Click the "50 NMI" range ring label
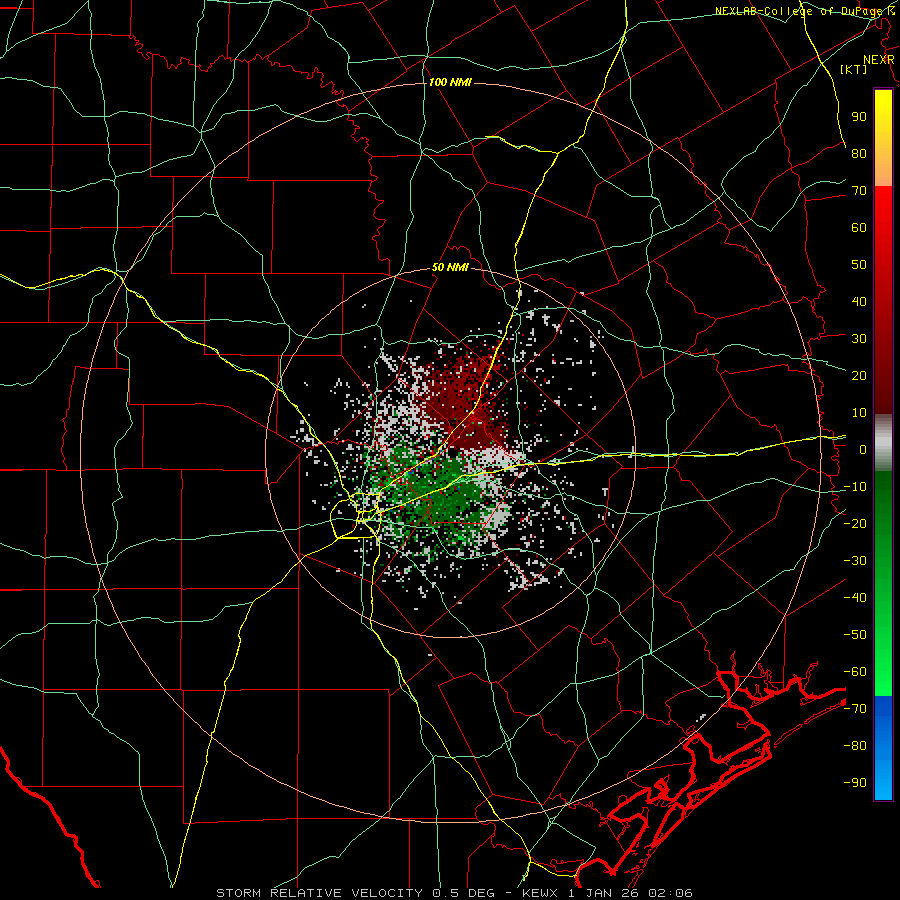The width and height of the screenshot is (900, 900). (x=450, y=267)
